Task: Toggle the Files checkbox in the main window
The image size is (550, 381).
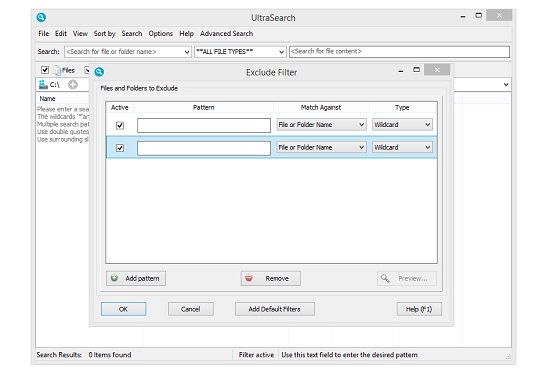Action: (45, 70)
